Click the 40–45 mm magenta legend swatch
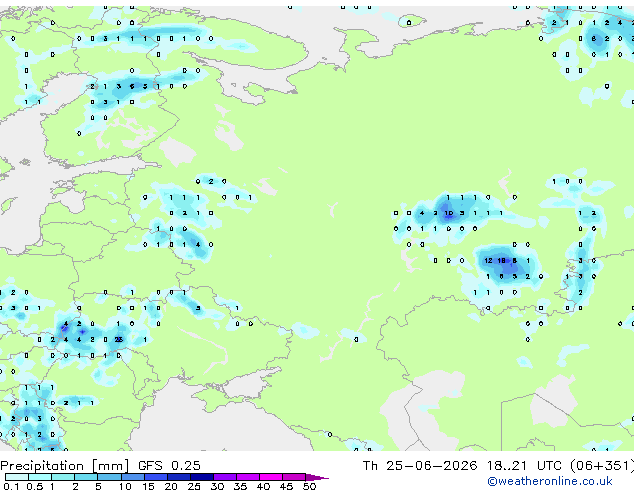Screen dimensions: 634x490 pos(271,477)
